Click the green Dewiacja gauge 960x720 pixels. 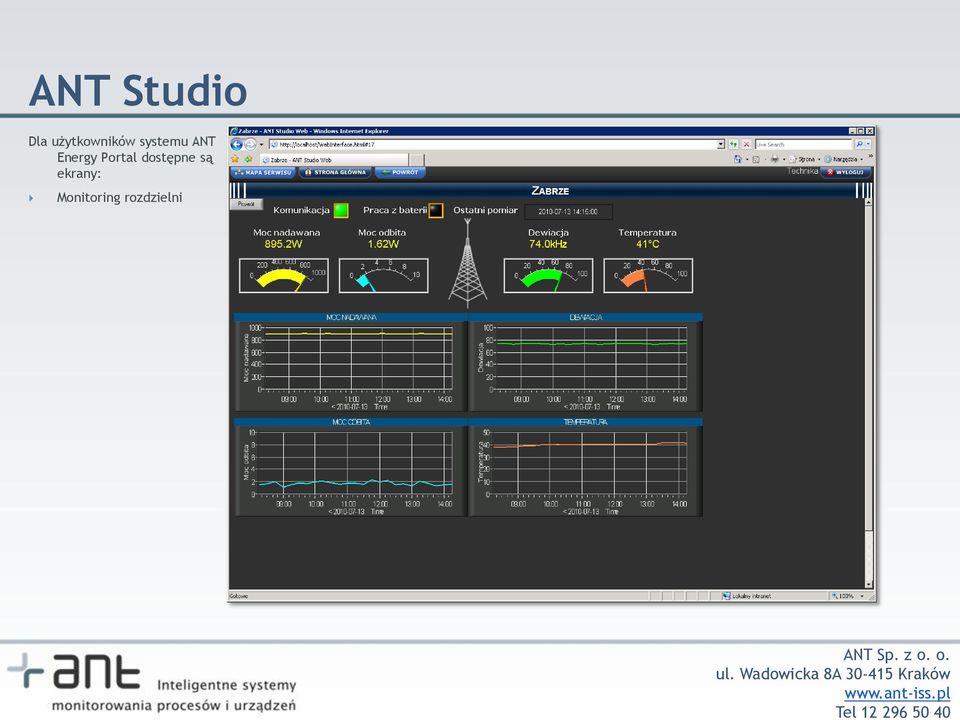click(548, 276)
